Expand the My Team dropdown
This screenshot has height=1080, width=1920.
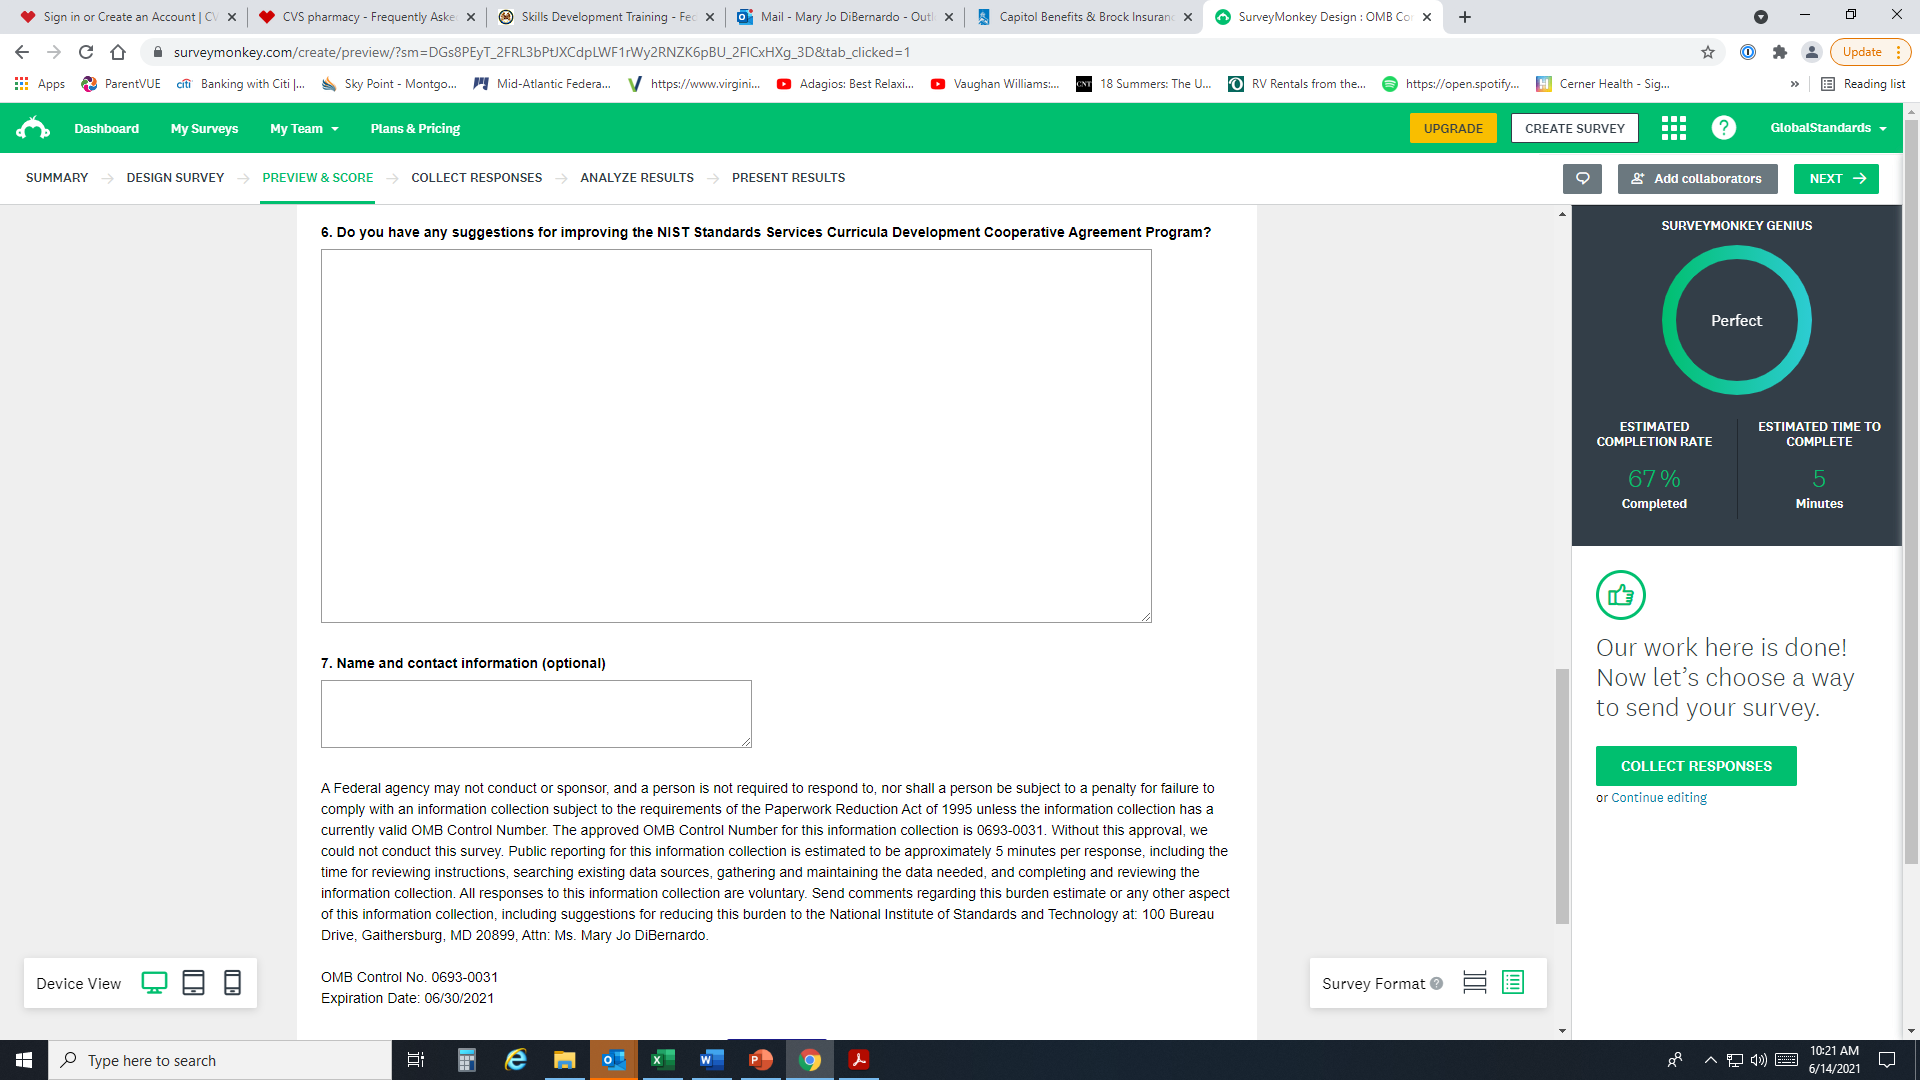click(304, 128)
